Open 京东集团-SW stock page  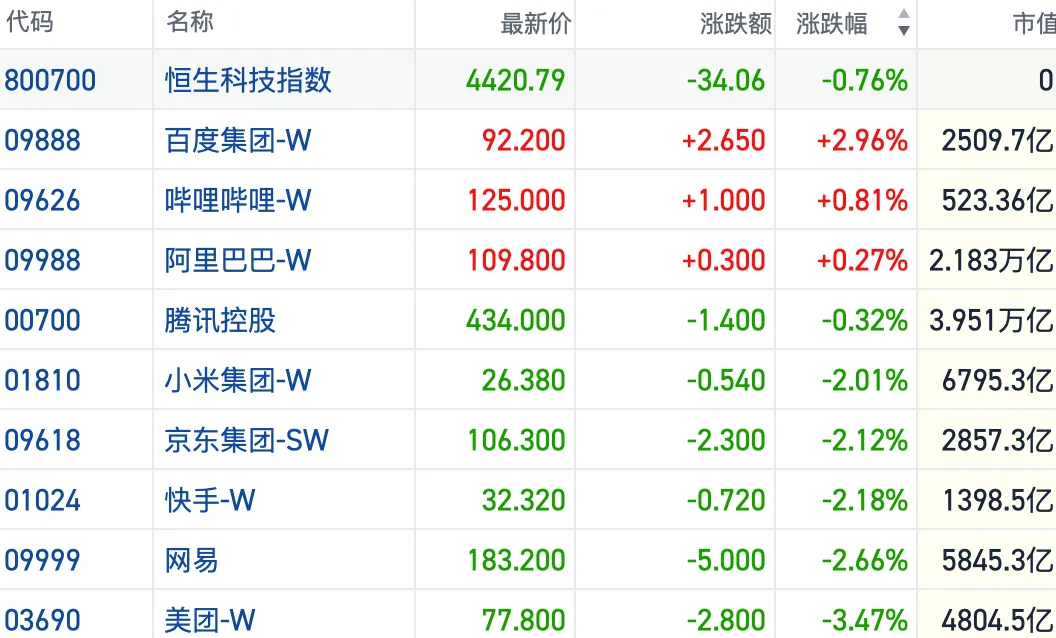(x=247, y=441)
